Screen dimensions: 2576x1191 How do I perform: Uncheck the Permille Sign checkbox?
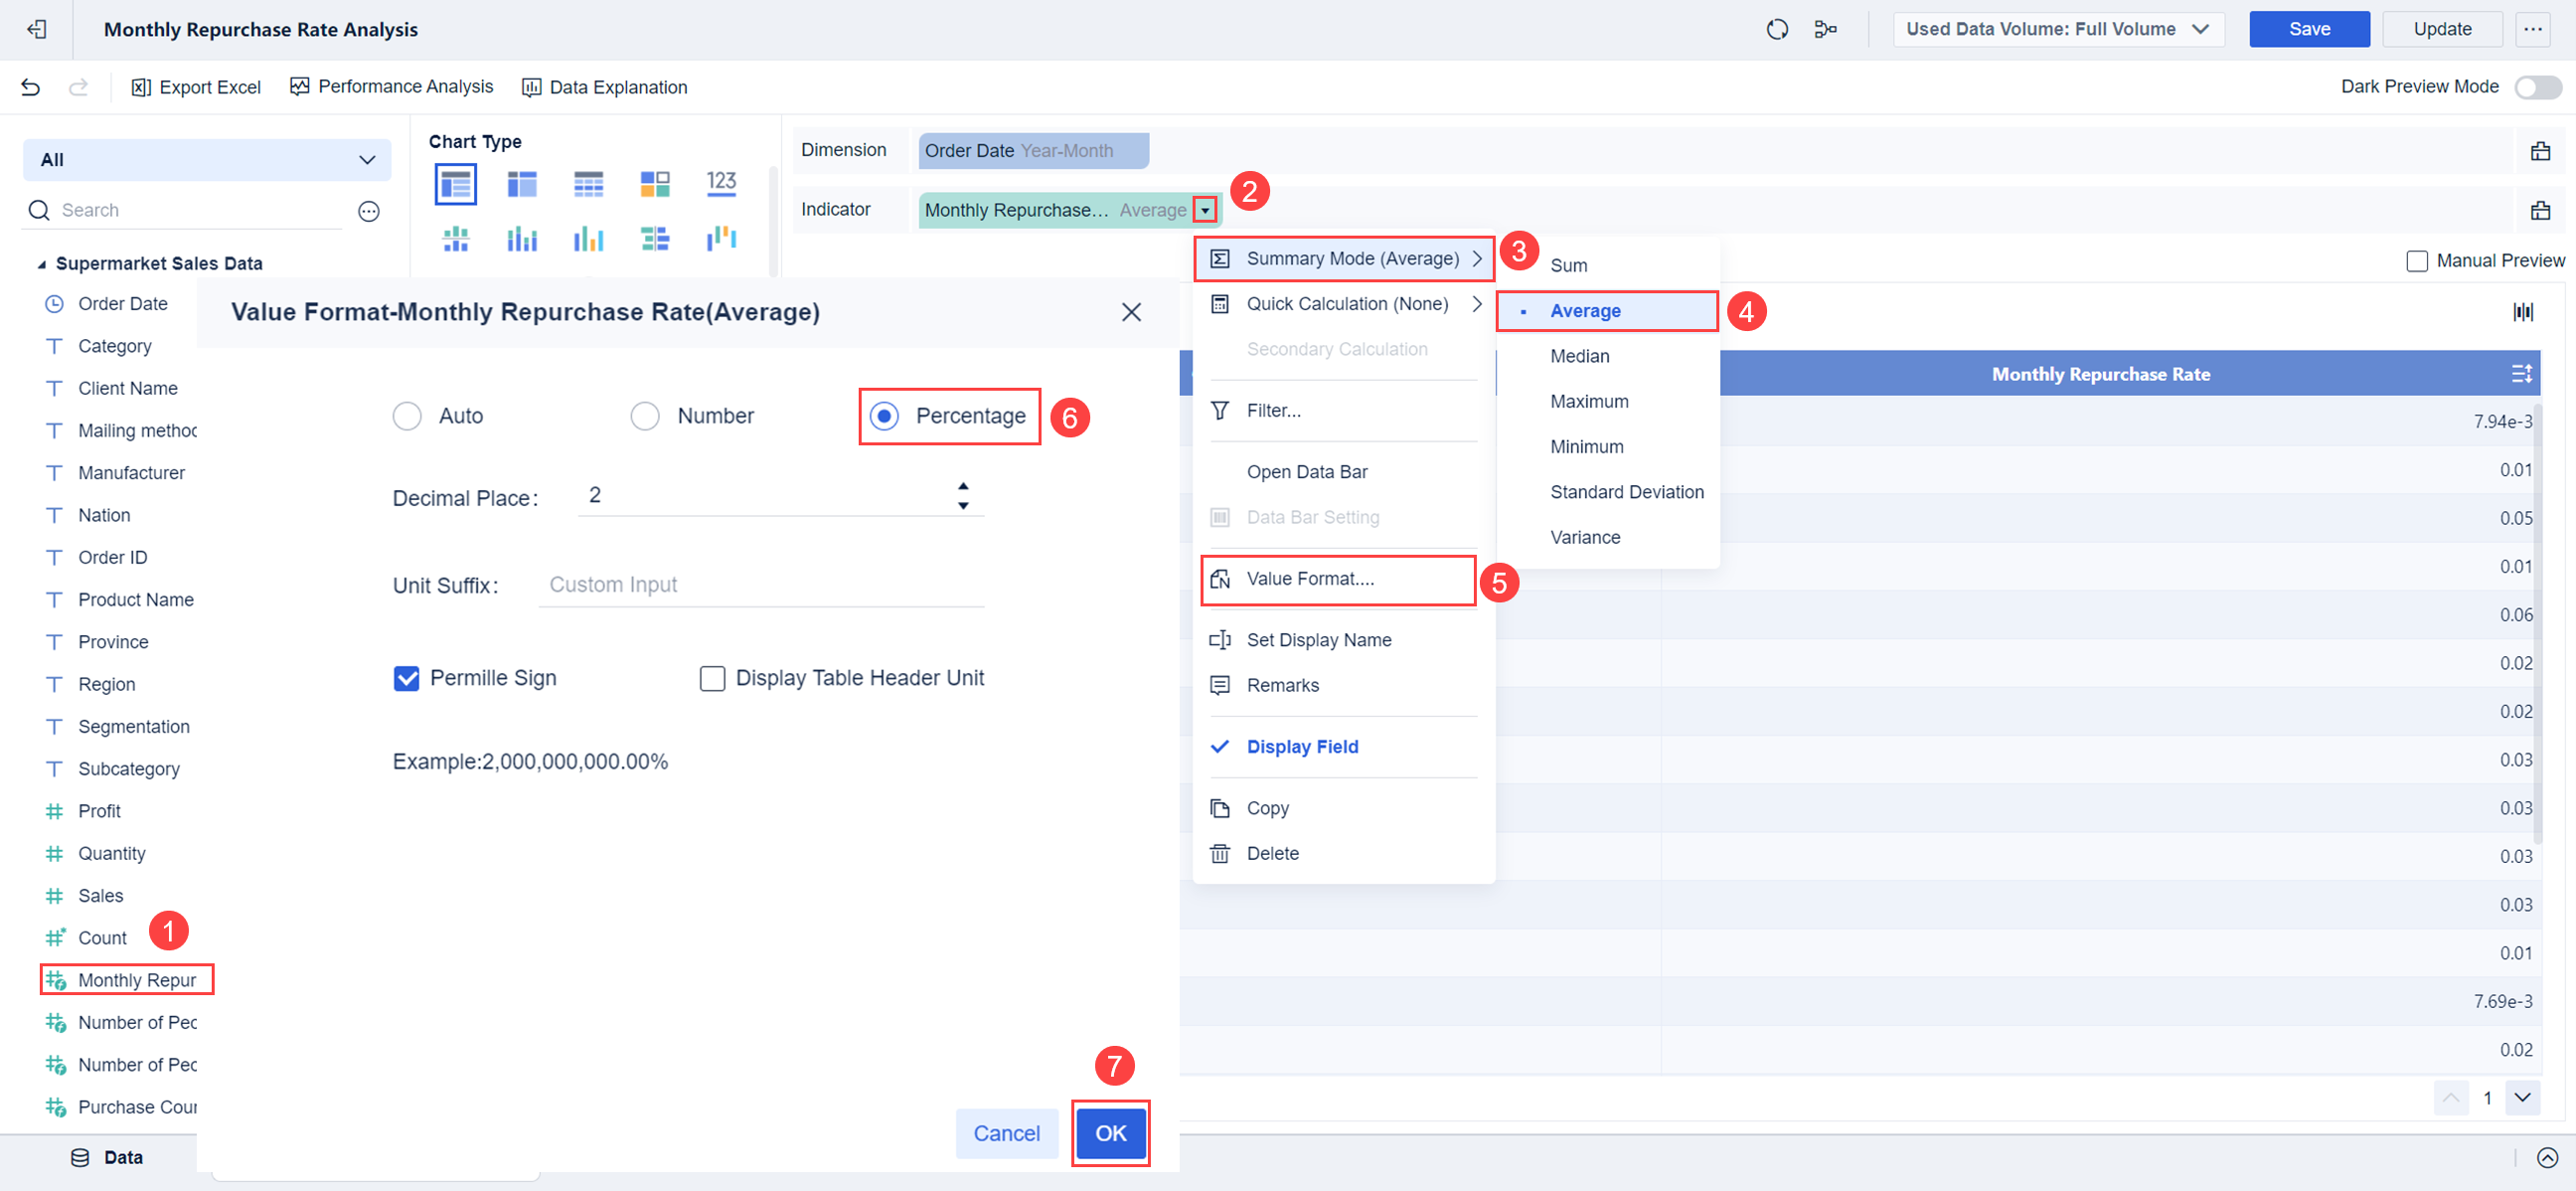[x=406, y=678]
